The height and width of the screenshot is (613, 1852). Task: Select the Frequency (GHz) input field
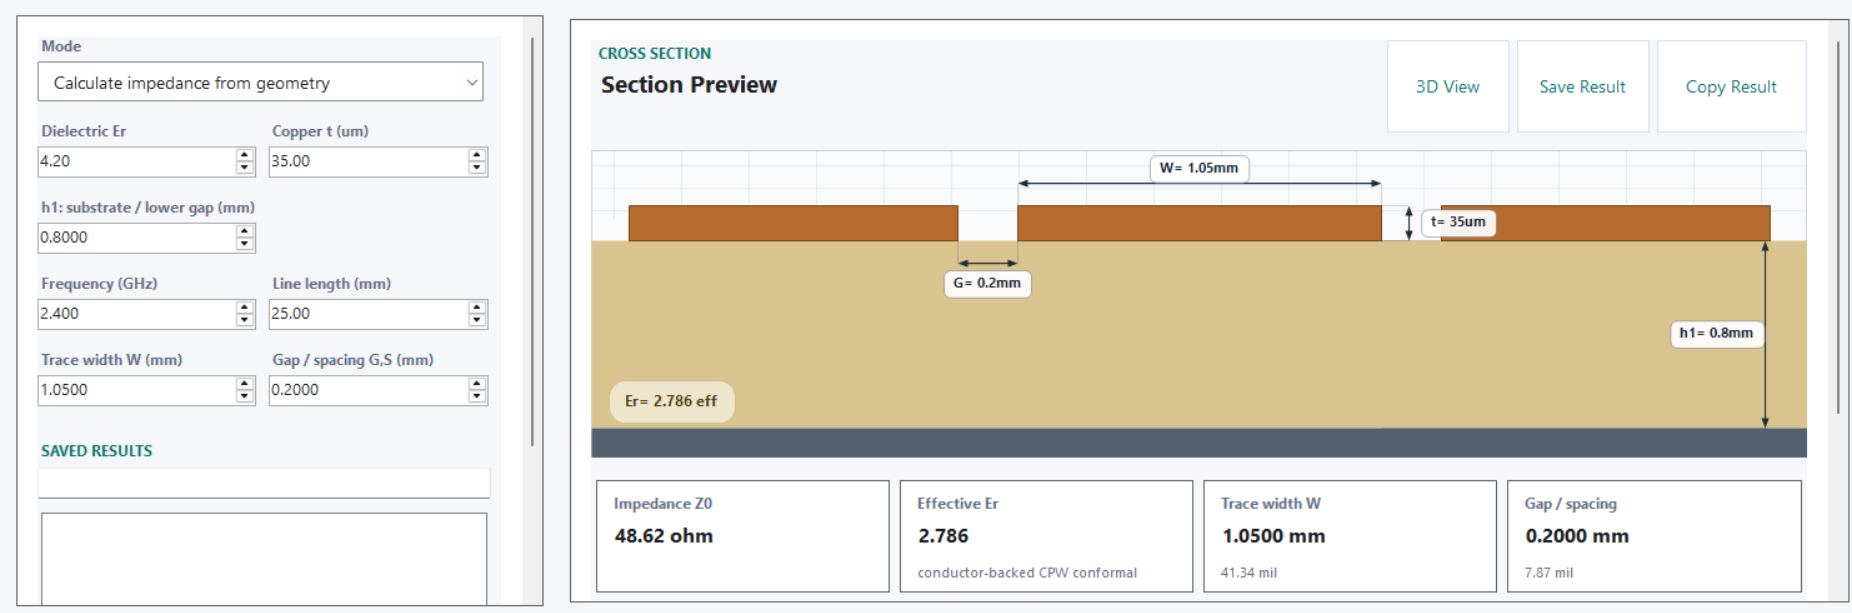136,314
